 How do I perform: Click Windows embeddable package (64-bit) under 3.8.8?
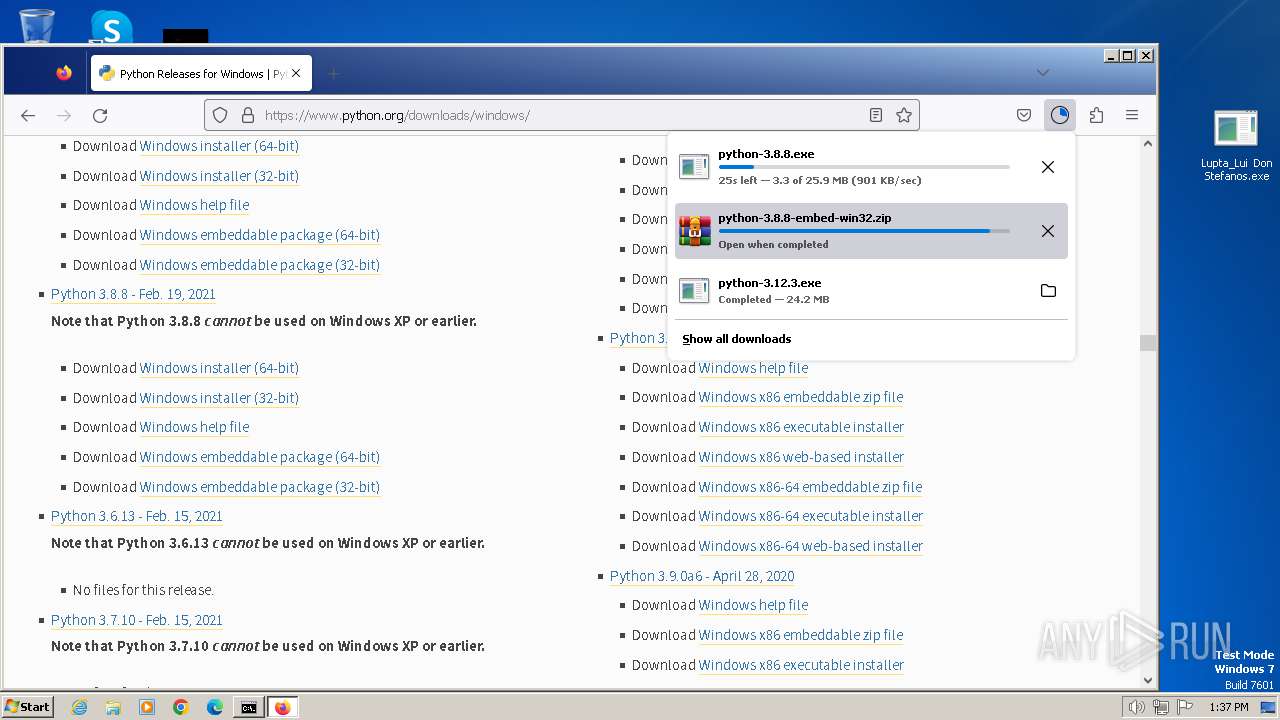(260, 457)
